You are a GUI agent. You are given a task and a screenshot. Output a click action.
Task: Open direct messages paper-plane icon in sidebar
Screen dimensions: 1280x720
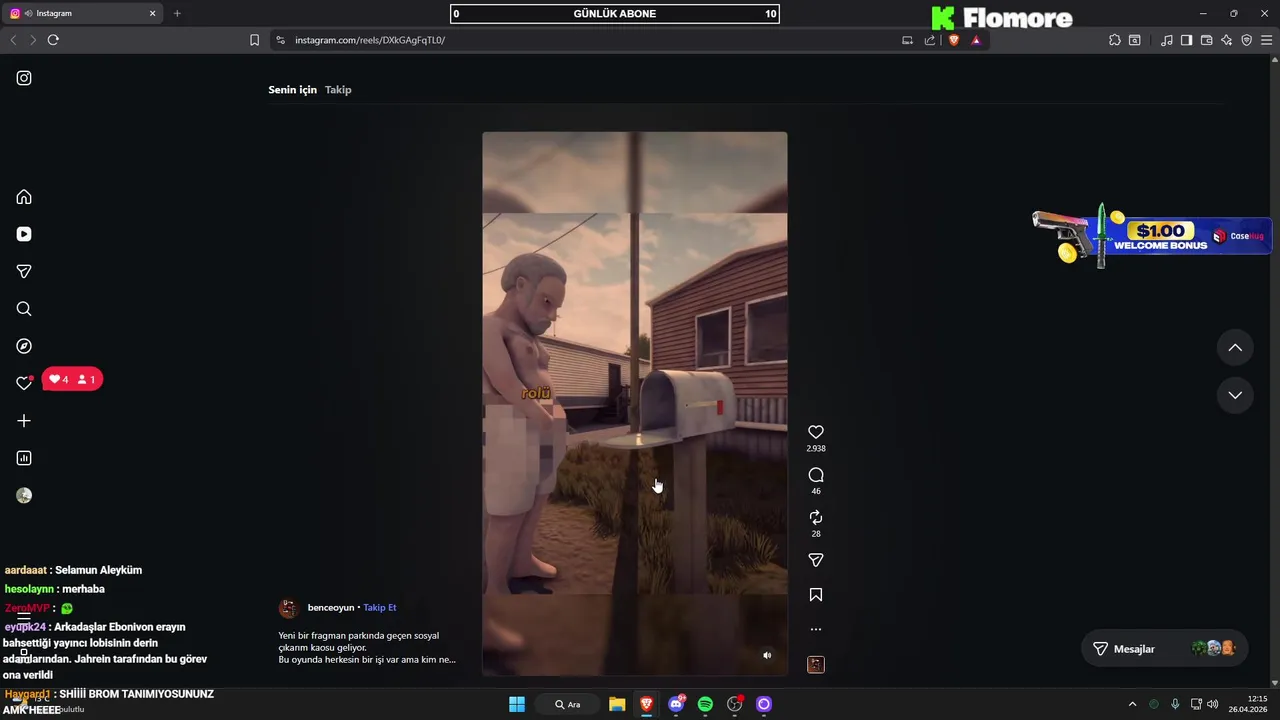tap(24, 271)
